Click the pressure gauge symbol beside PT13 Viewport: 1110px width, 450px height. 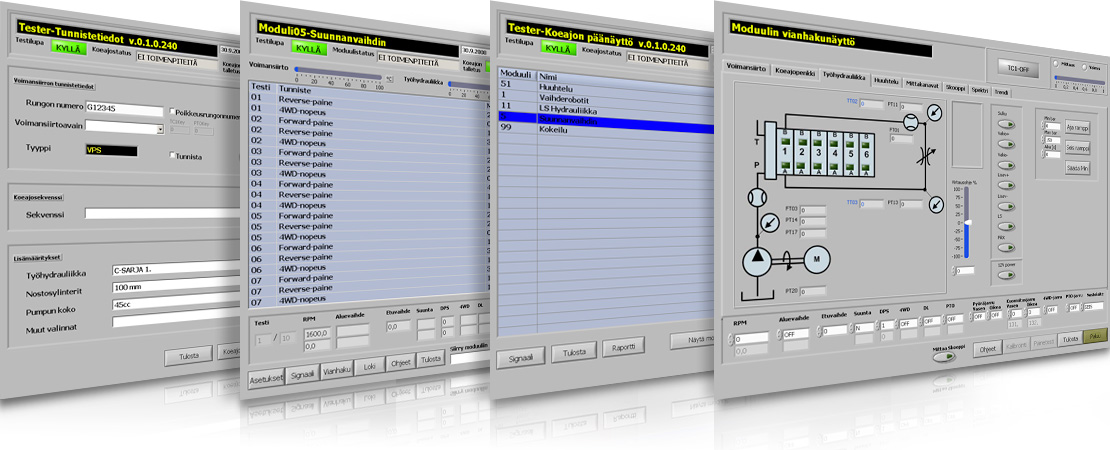click(936, 204)
